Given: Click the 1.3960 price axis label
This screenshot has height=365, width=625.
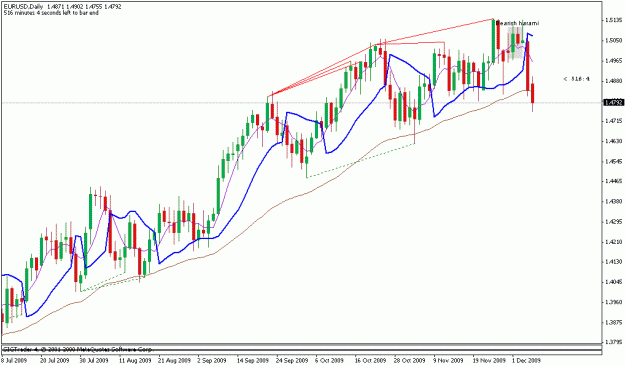Looking at the screenshot, I should [614, 302].
